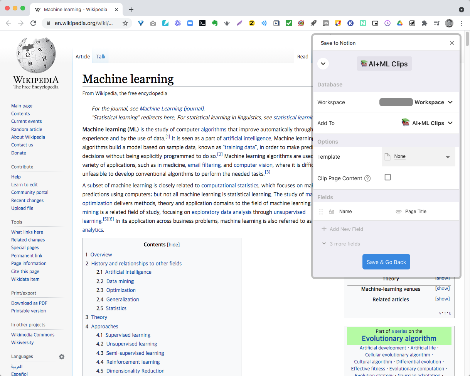Expand the 3 more fields section
Screen dimensions: 470x376
[341, 244]
